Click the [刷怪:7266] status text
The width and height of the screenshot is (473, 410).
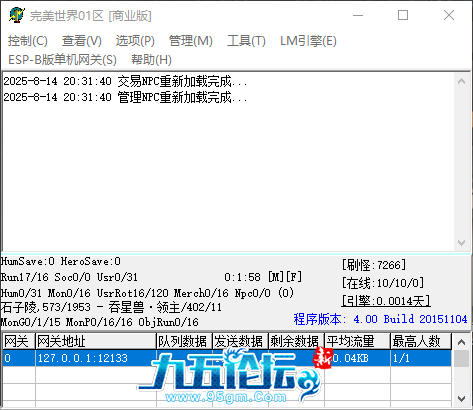coord(374,265)
